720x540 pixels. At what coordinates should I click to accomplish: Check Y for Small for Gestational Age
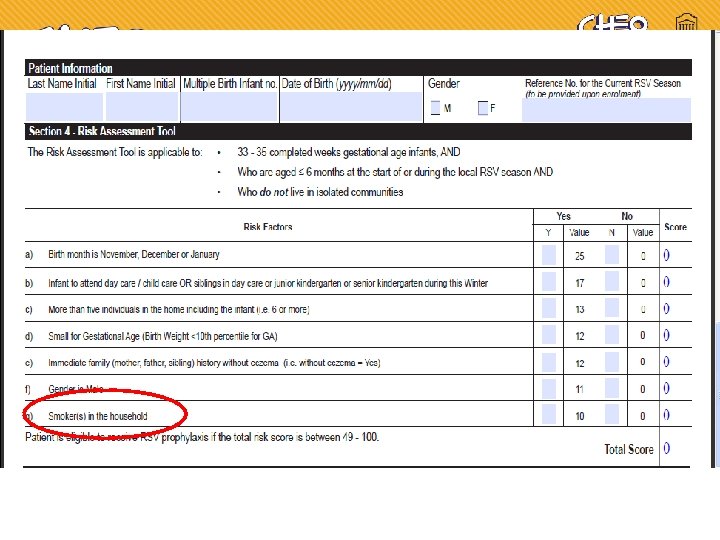pyautogui.click(x=549, y=335)
